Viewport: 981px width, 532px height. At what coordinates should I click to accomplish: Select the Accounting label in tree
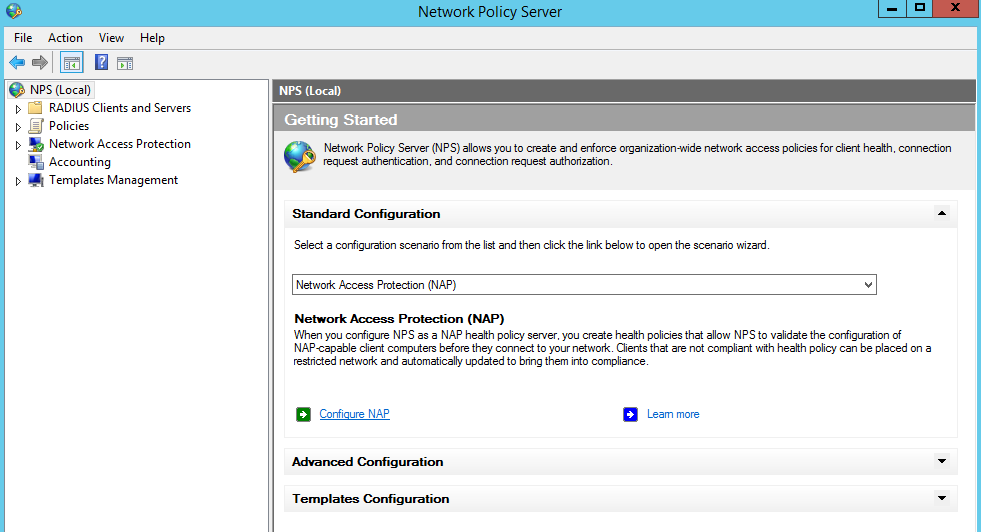pos(80,162)
